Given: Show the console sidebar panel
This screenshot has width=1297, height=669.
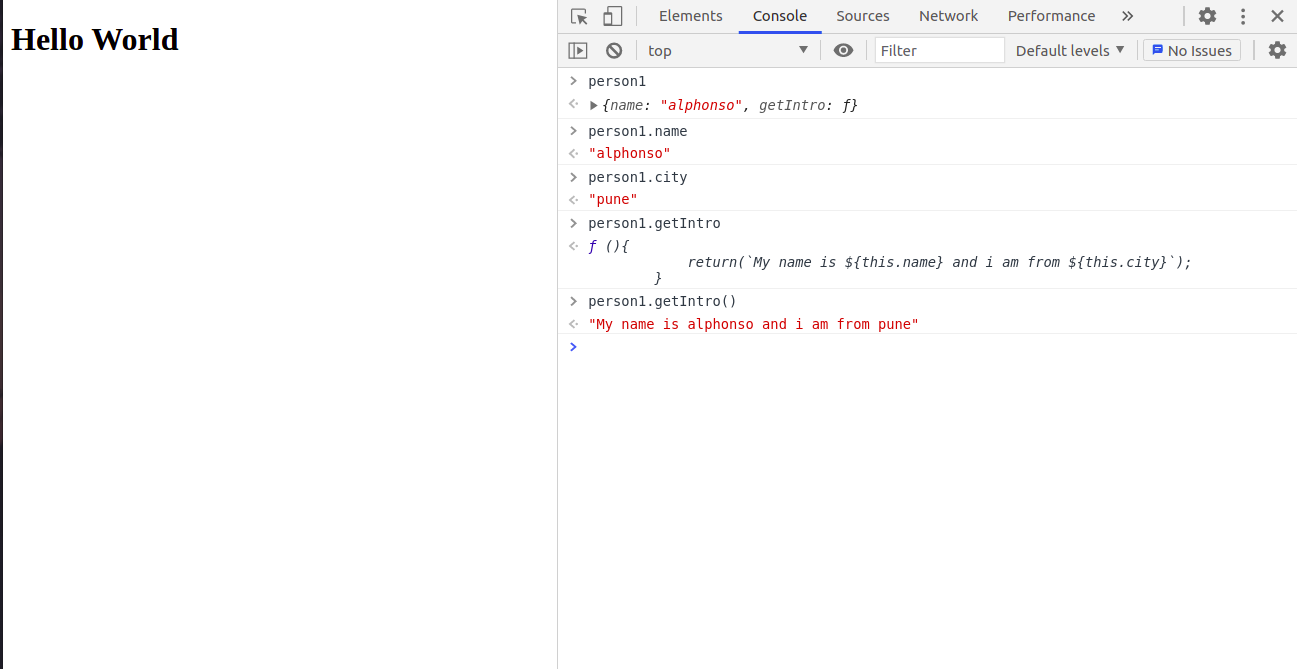Looking at the screenshot, I should (578, 50).
